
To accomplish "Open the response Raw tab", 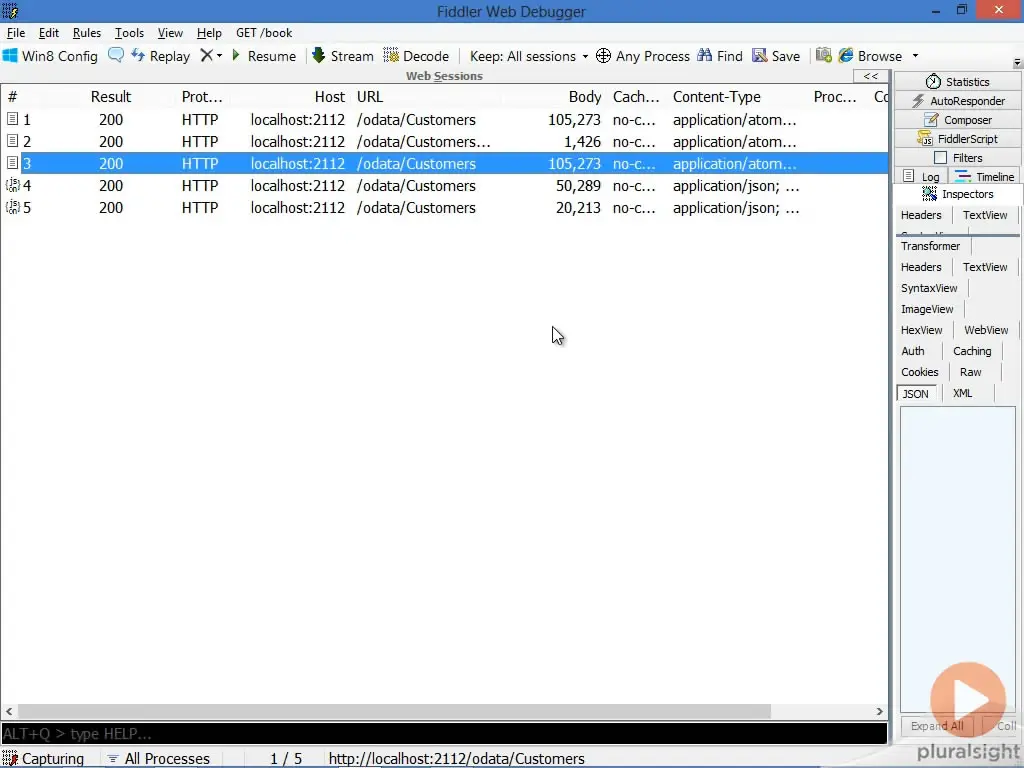I will pyautogui.click(x=970, y=372).
